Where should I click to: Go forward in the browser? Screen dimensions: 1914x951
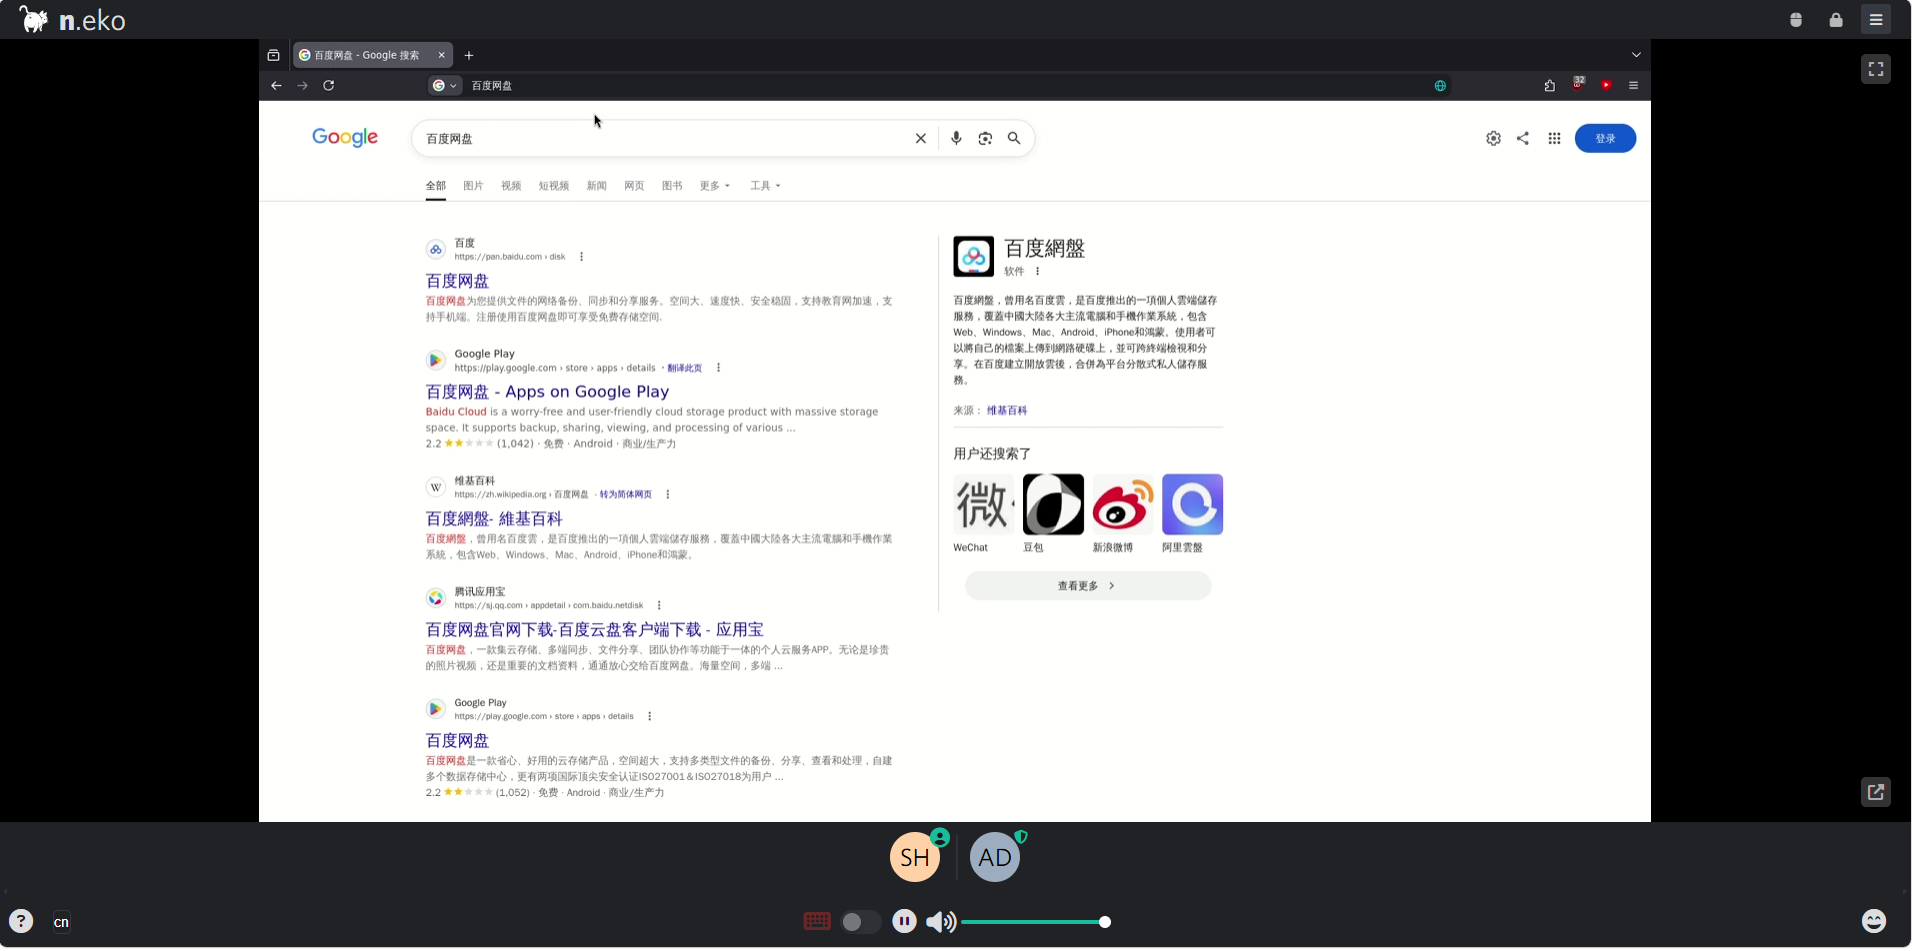(302, 86)
